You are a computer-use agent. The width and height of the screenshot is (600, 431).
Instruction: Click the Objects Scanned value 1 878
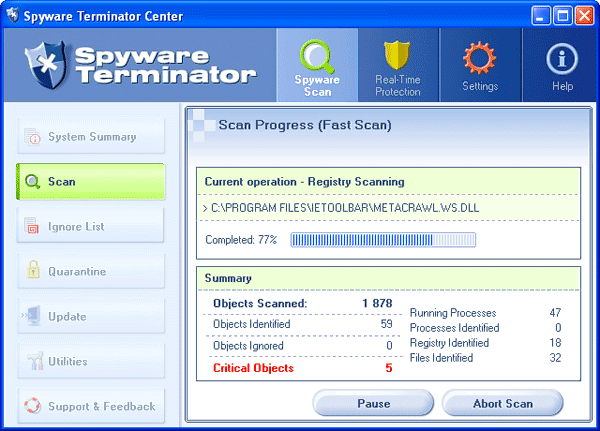377,304
